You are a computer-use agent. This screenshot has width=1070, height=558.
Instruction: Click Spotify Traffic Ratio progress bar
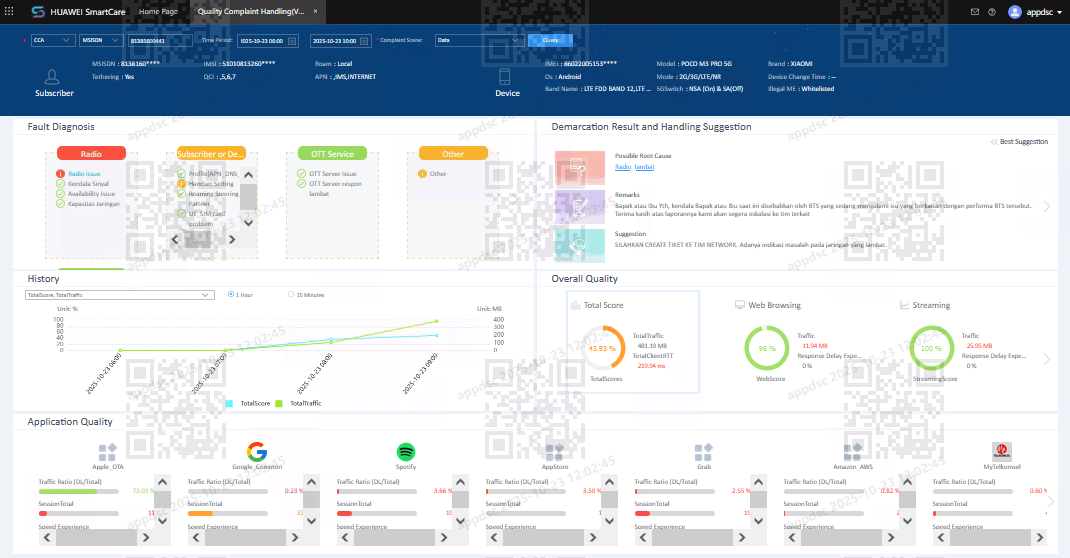click(x=377, y=491)
